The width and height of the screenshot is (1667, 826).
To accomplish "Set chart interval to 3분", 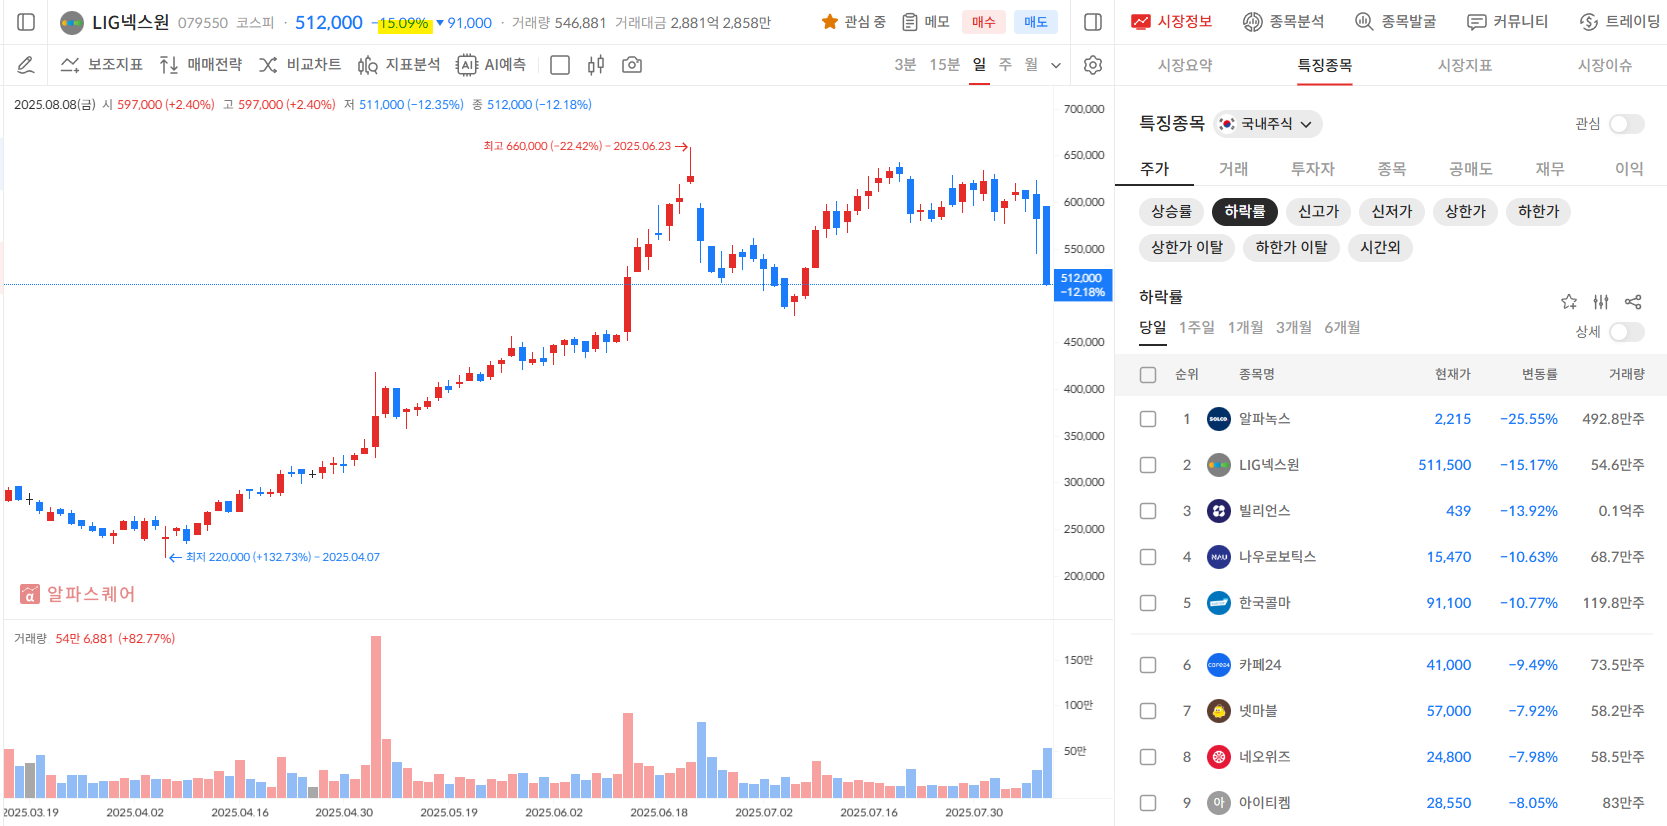I will point(905,65).
